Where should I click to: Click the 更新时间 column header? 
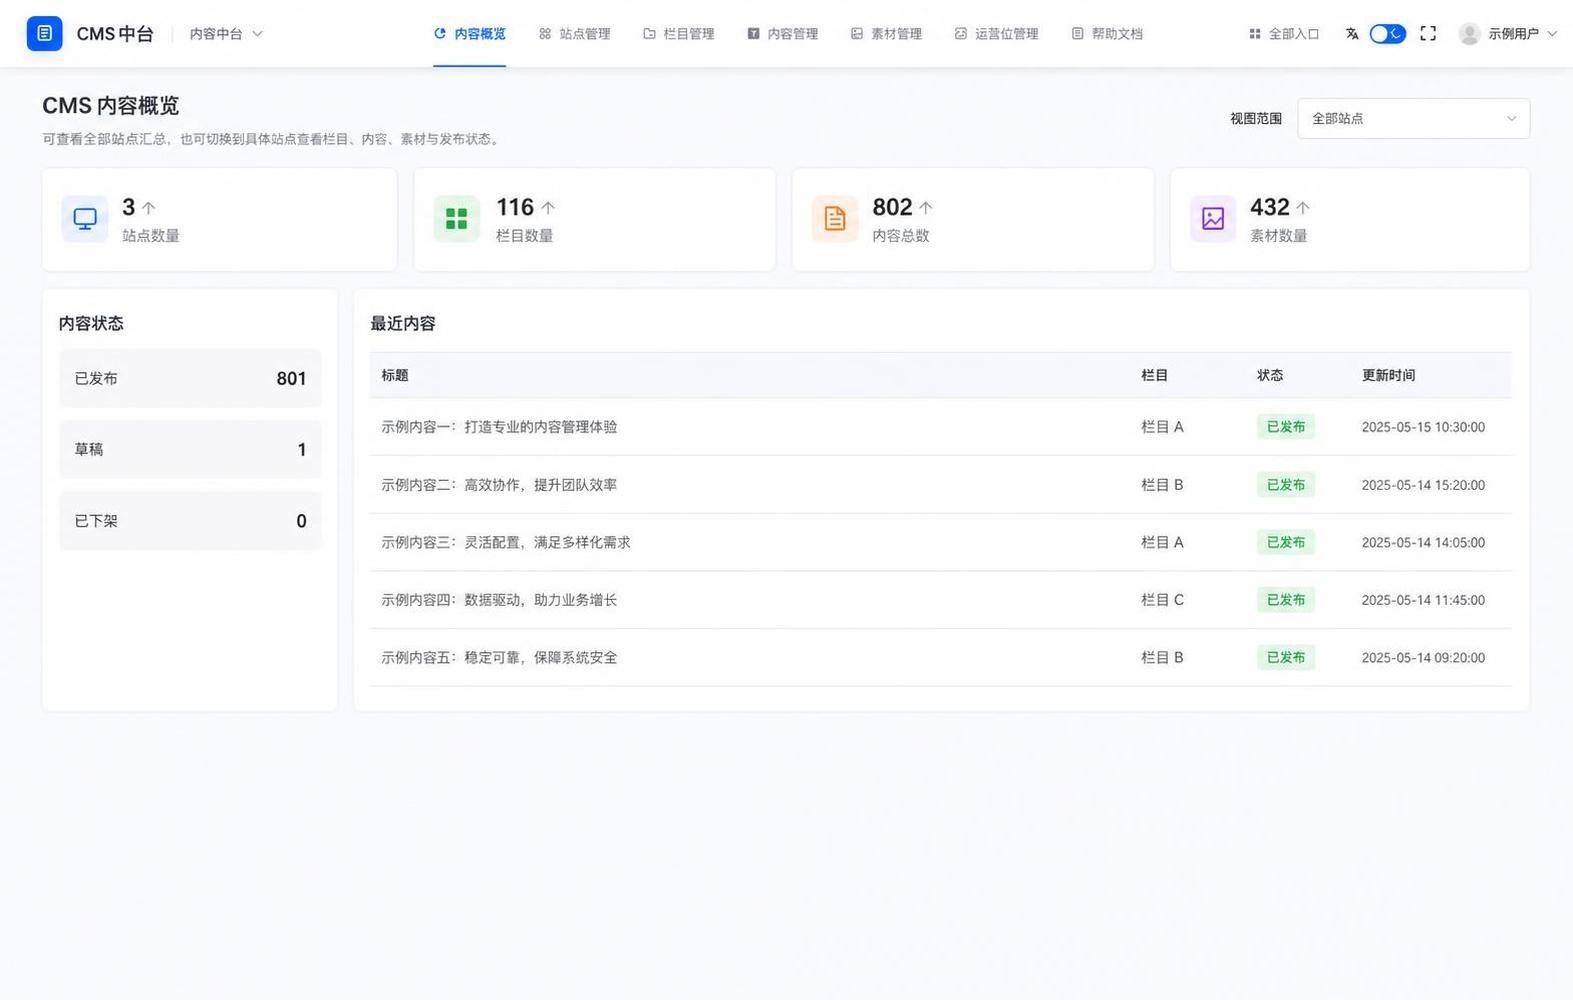pyautogui.click(x=1388, y=375)
